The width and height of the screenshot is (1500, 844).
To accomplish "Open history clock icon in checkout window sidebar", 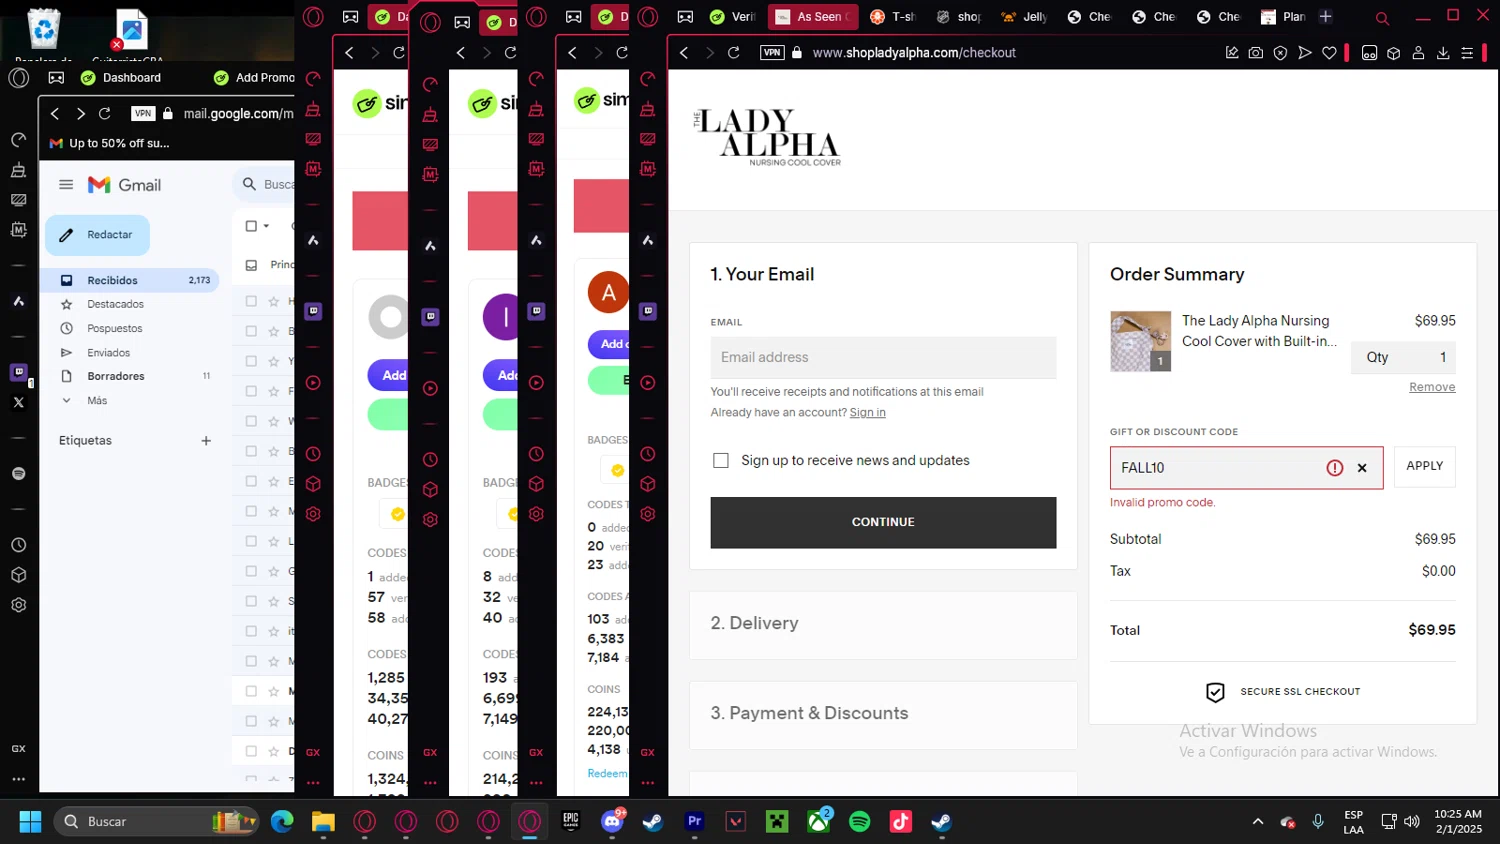I will [648, 454].
